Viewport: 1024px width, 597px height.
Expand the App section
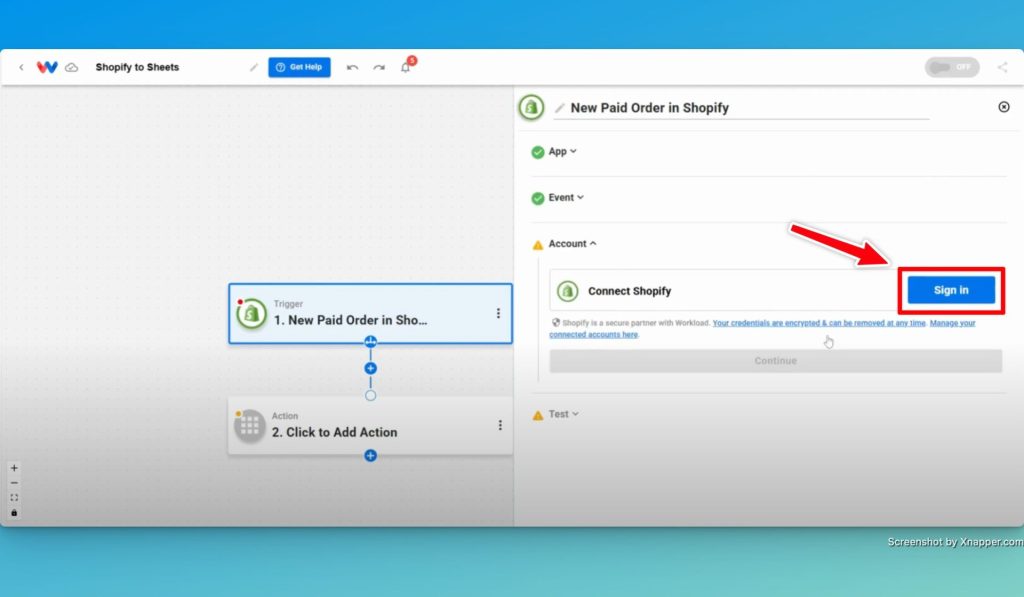coord(562,152)
